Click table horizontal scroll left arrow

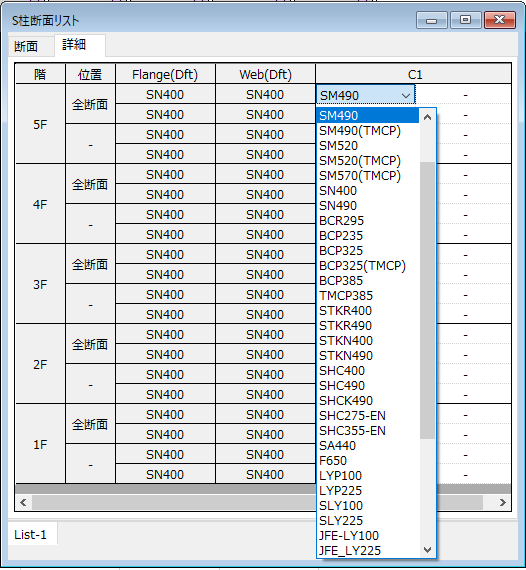click(x=23, y=502)
